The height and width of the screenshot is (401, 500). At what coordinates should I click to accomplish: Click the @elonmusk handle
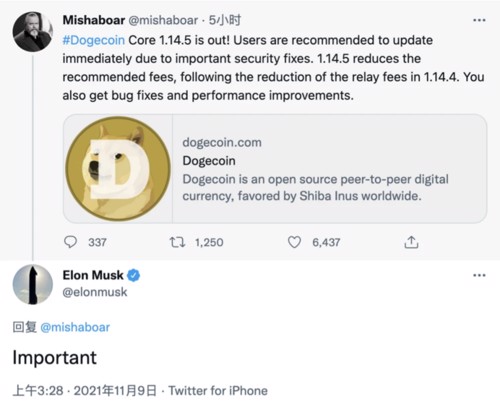(95, 292)
